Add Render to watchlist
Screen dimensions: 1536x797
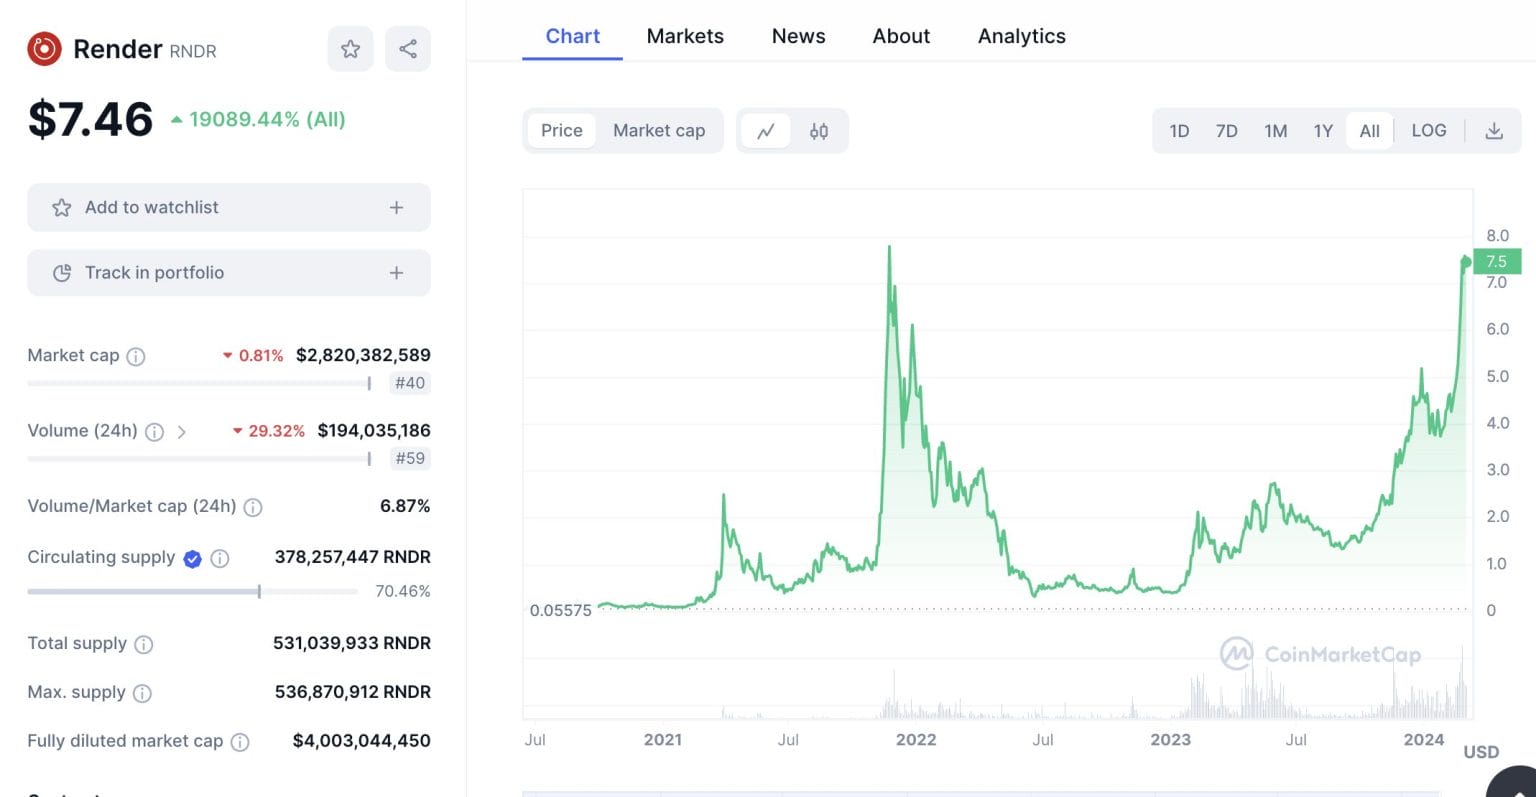pyautogui.click(x=228, y=207)
